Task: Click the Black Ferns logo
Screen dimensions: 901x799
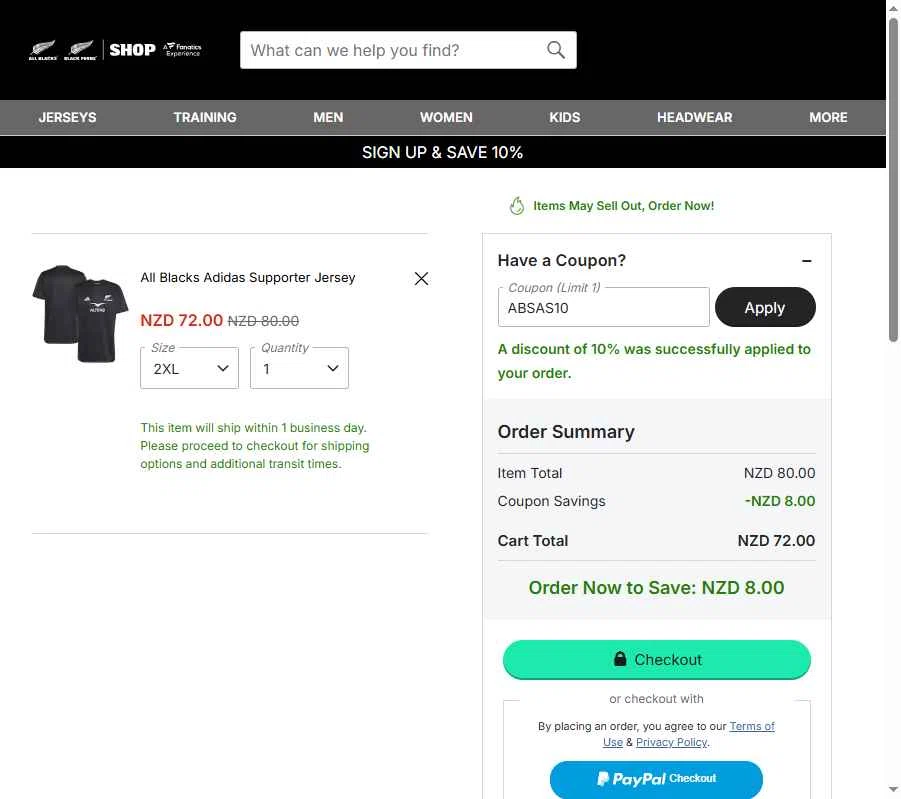Action: [x=80, y=50]
